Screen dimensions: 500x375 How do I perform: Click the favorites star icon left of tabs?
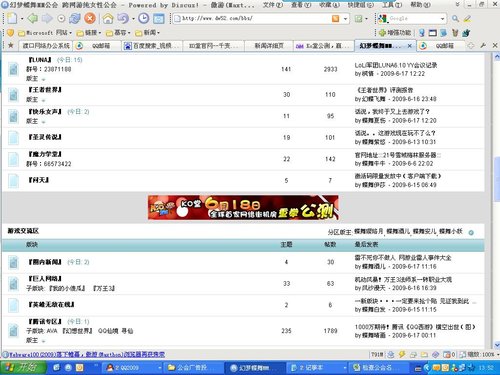click(x=10, y=45)
